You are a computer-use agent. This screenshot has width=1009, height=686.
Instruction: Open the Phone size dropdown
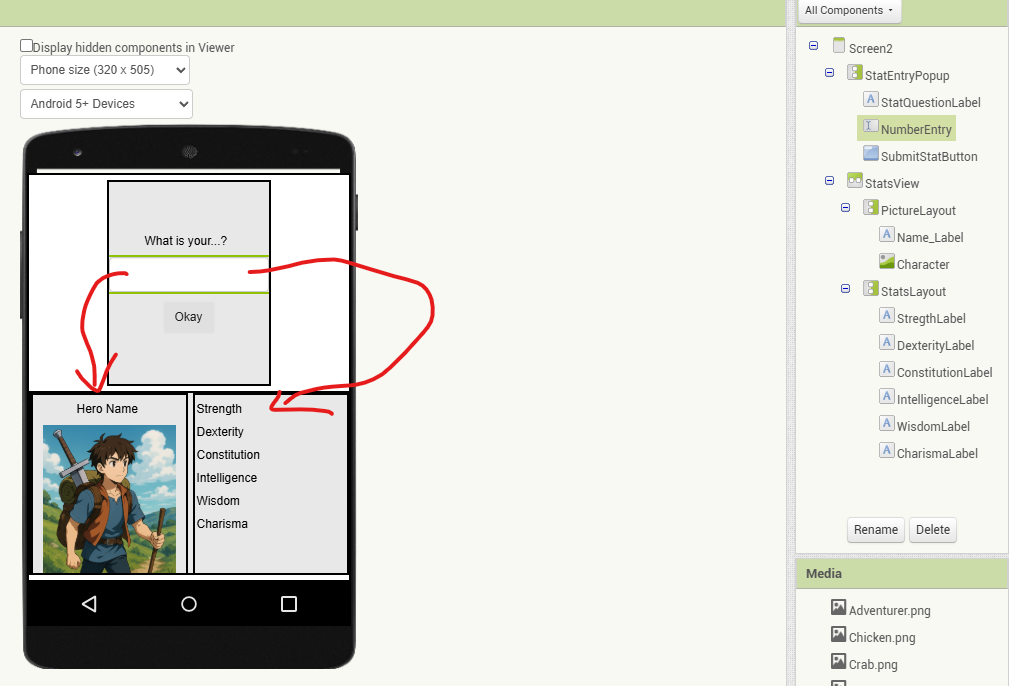(x=105, y=70)
